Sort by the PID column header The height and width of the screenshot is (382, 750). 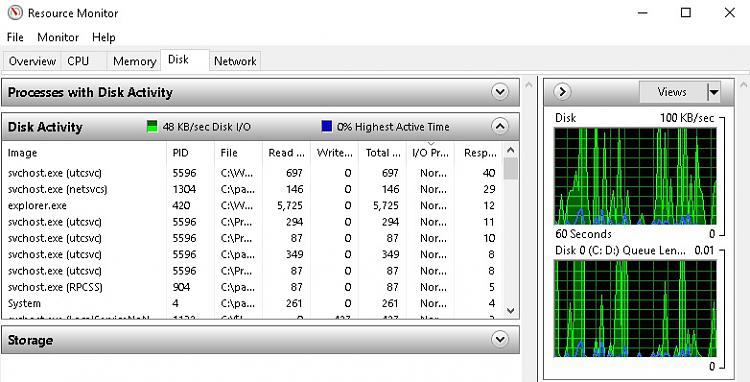point(190,153)
